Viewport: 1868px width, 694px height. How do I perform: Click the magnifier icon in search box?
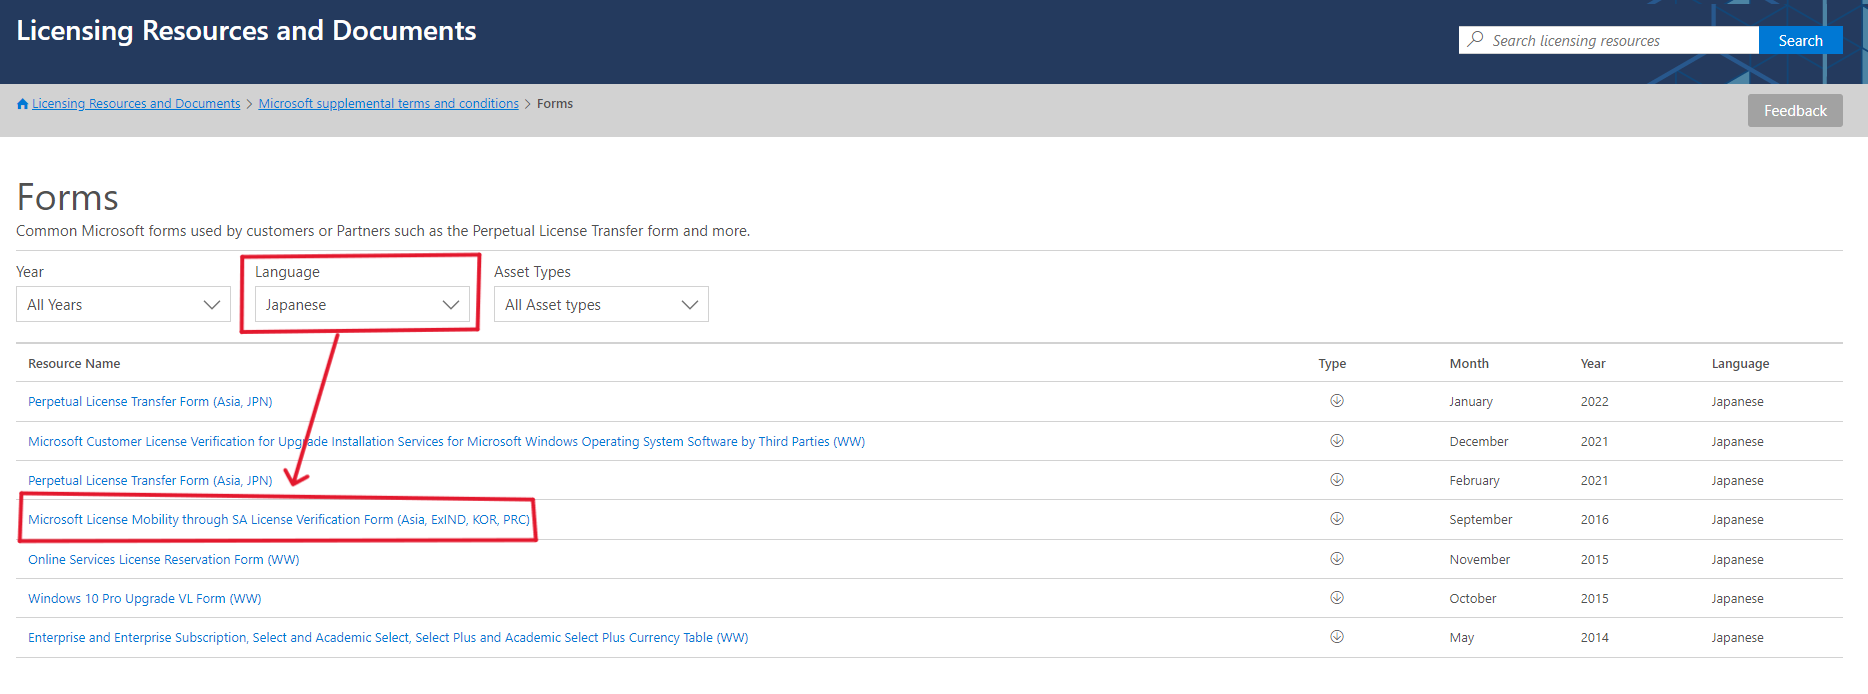(1475, 40)
